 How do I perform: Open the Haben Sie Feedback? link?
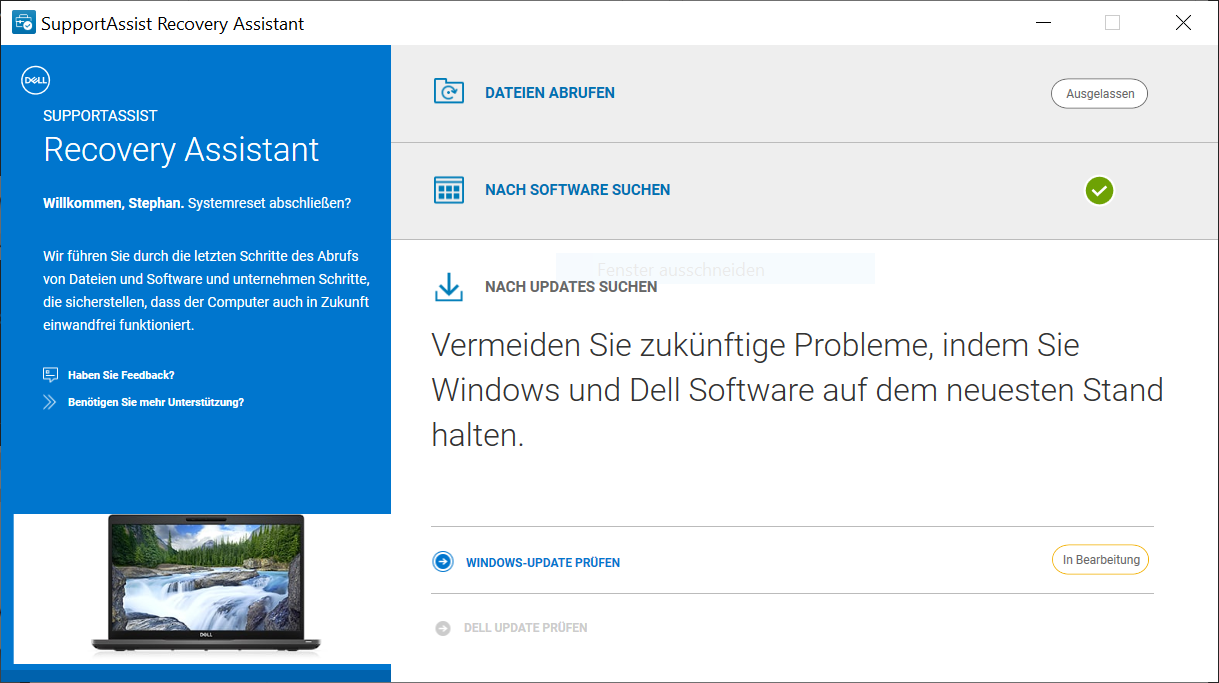point(121,375)
